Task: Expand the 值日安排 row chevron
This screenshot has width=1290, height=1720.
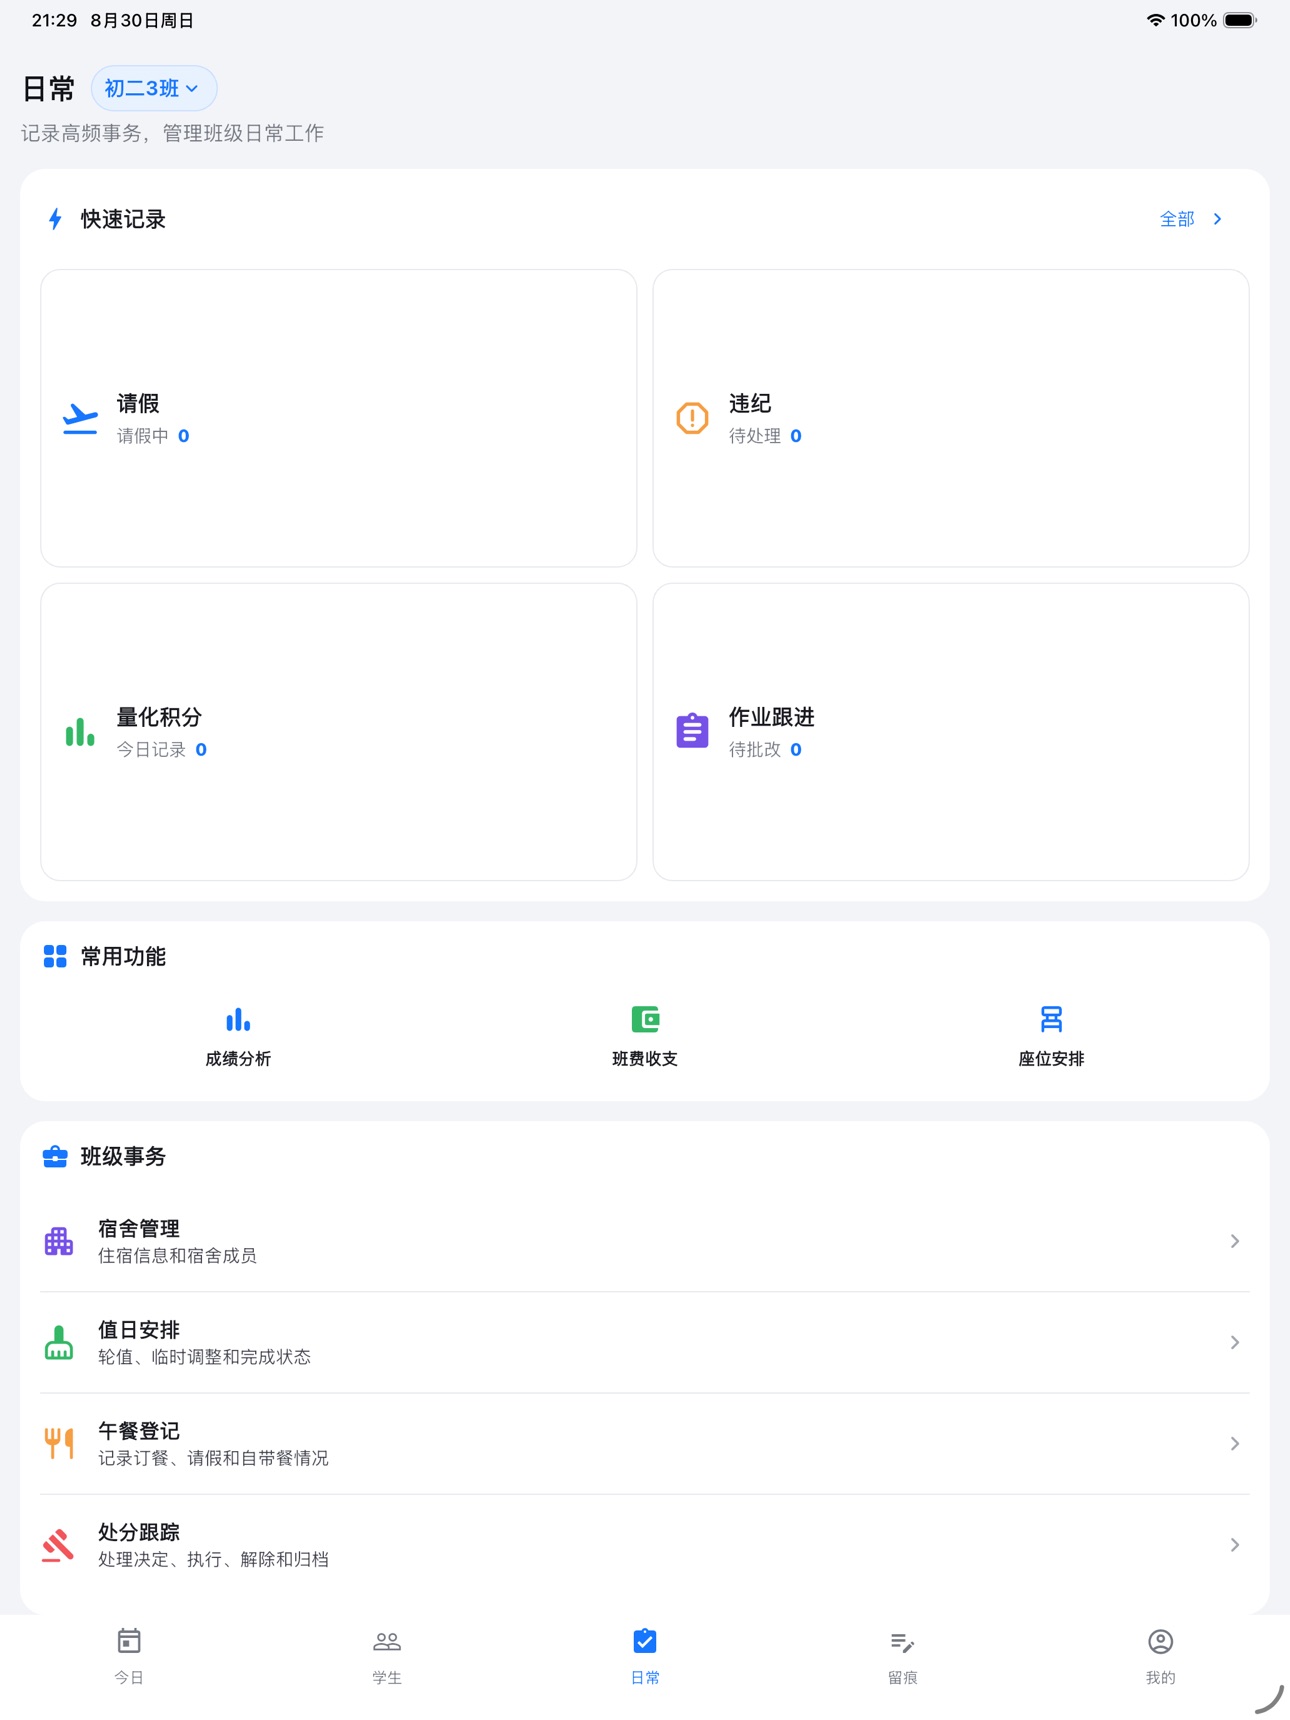Action: pyautogui.click(x=1235, y=1342)
